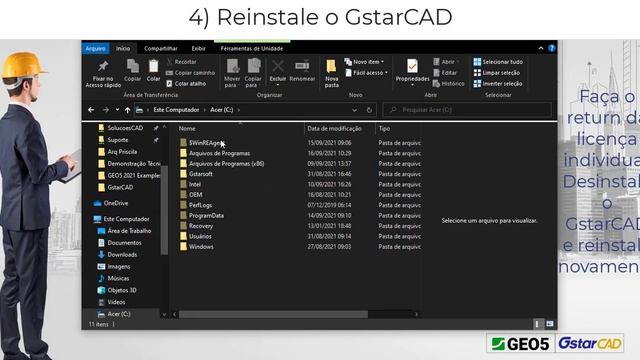Refresh the Acer (C:) folder view
This screenshot has height=360, width=640.
[x=369, y=110]
